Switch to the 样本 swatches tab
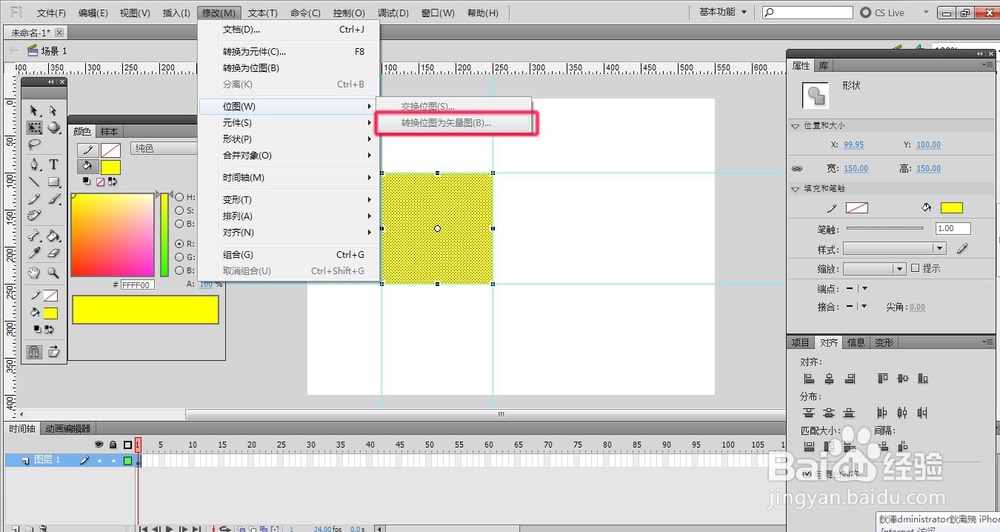The width and height of the screenshot is (1000, 532). click(109, 131)
